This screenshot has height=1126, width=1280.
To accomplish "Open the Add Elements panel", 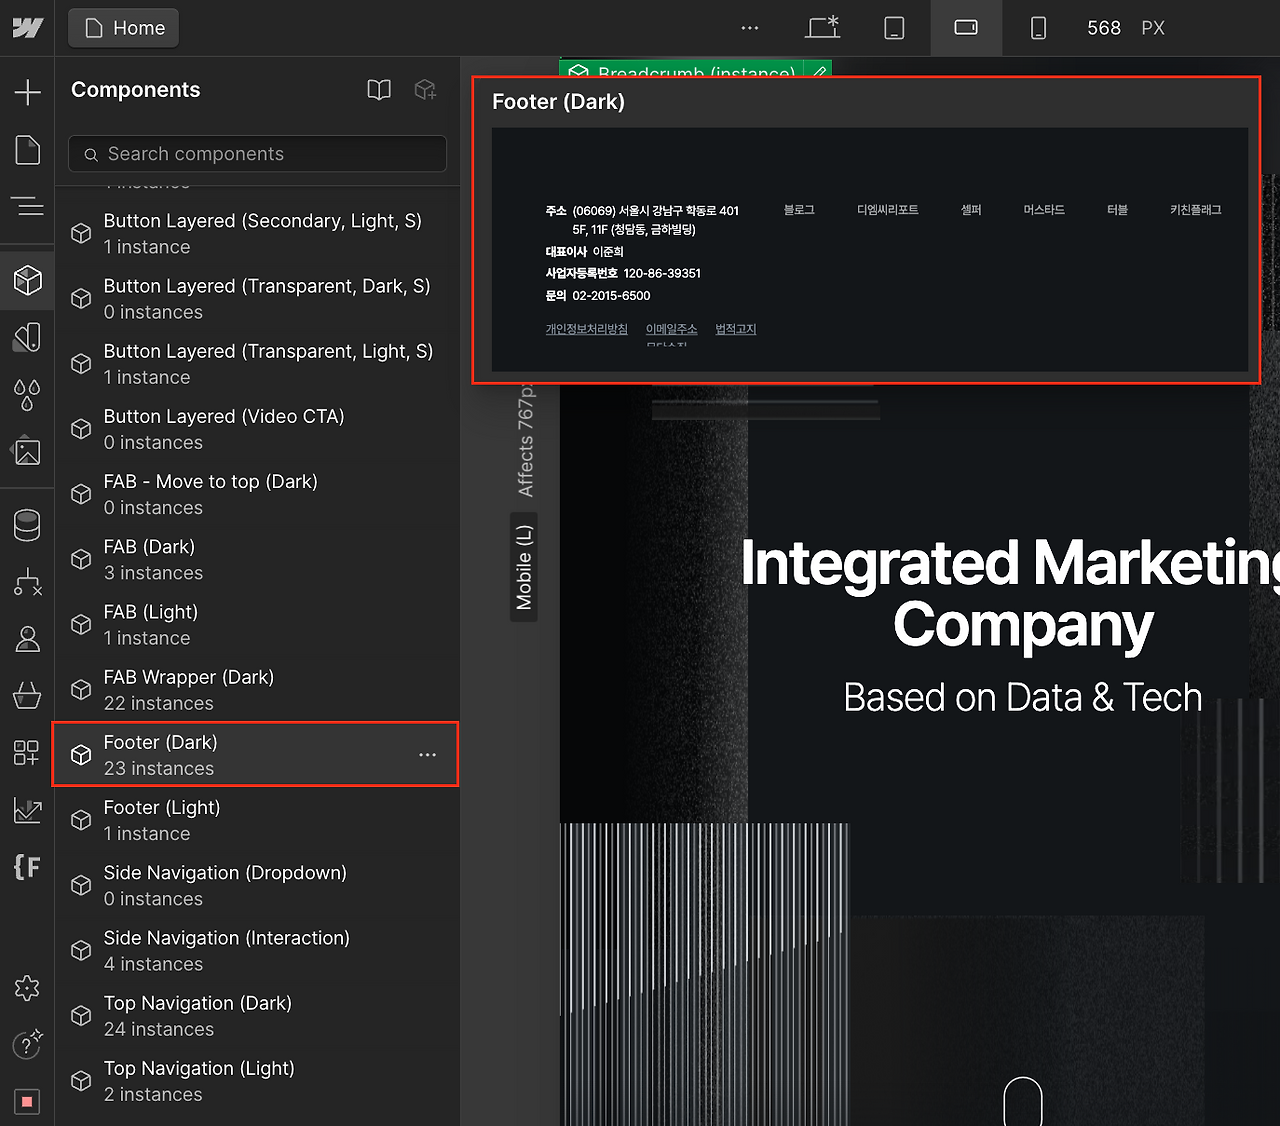I will click(x=27, y=92).
